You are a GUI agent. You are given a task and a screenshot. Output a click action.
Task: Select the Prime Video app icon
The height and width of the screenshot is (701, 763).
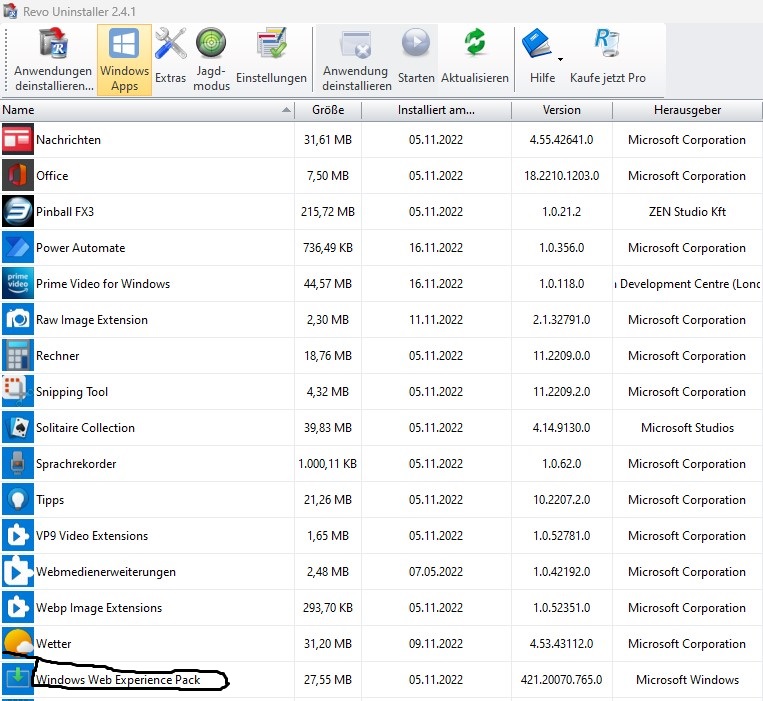18,283
